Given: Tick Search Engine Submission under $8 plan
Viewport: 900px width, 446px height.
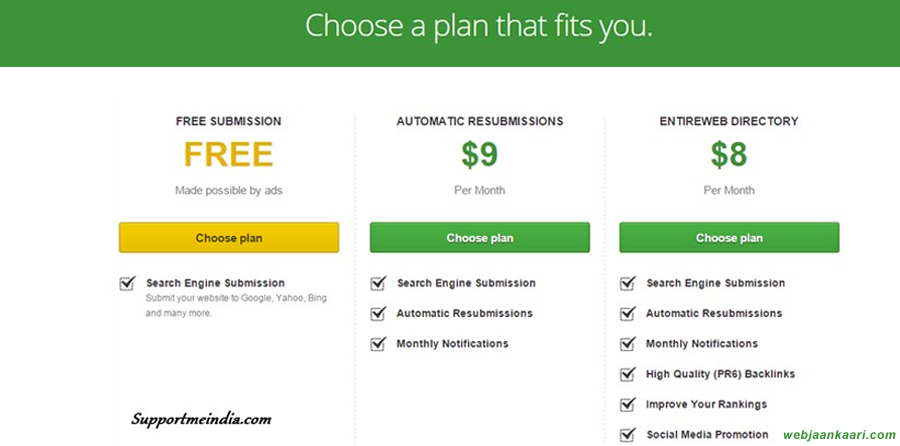Looking at the screenshot, I should (x=628, y=283).
